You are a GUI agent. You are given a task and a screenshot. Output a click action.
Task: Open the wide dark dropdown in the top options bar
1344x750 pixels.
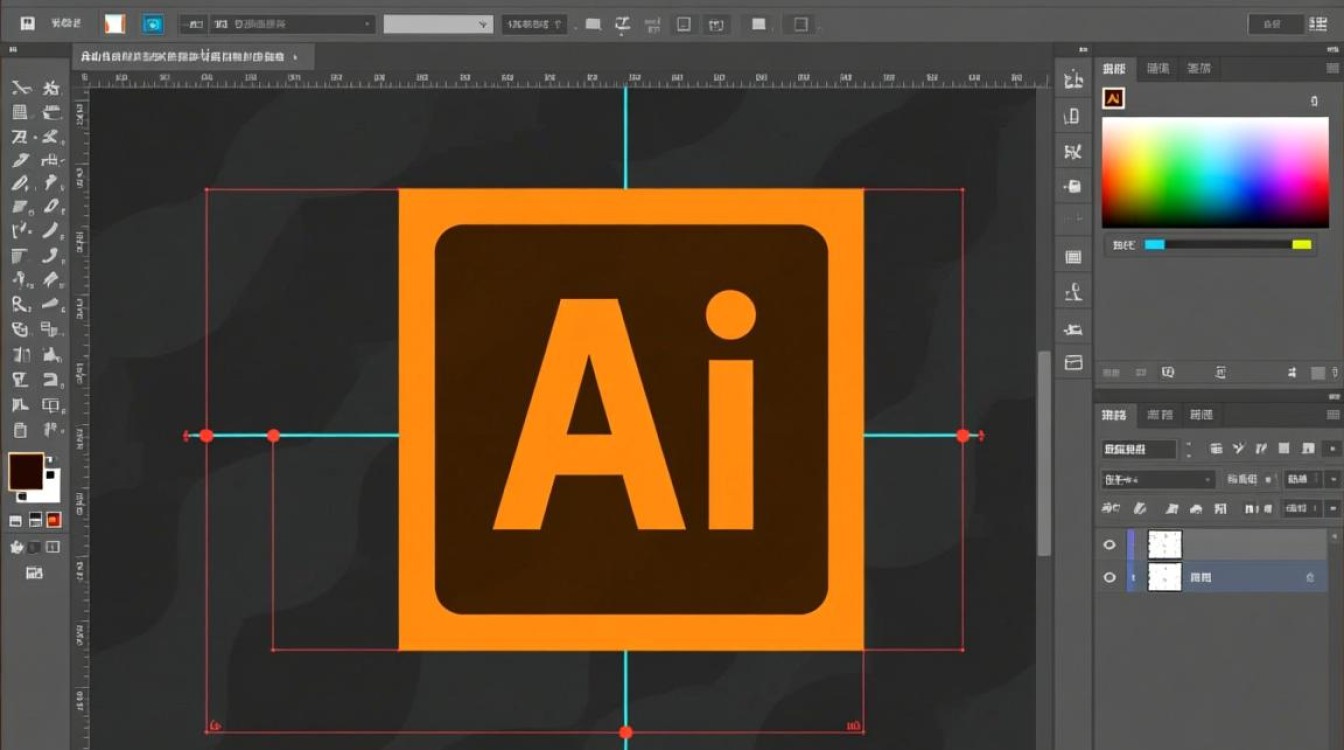coord(292,24)
